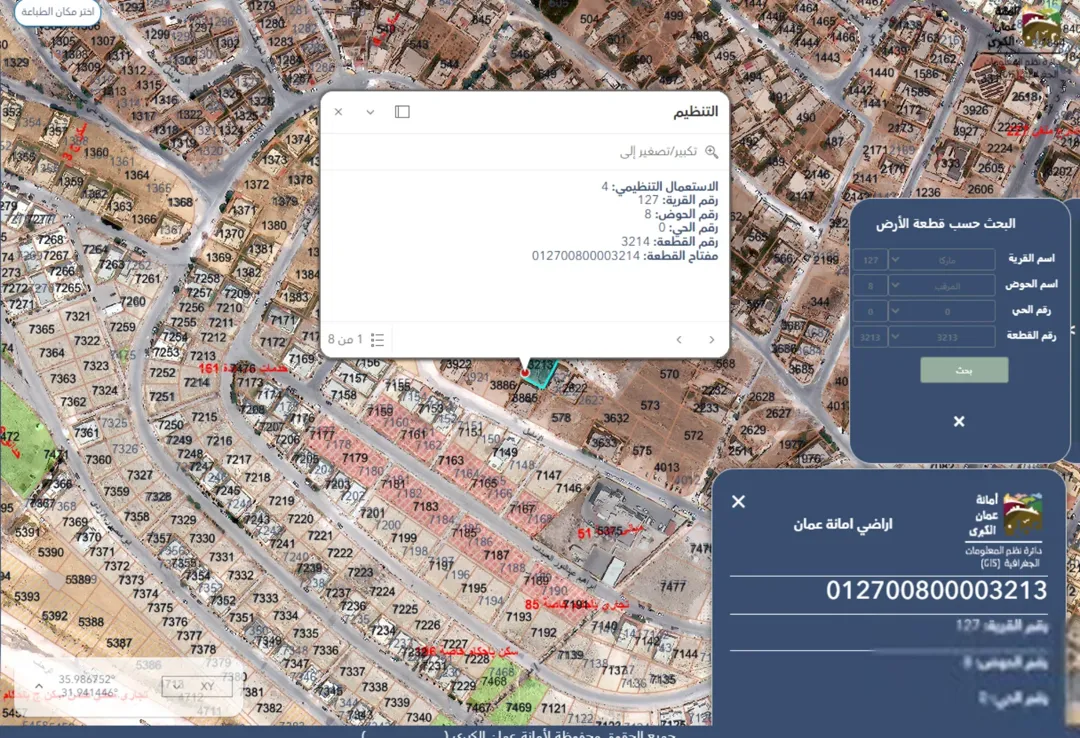Click the تكبير/تصغير إلى zoom icon
The image size is (1080, 738).
coord(712,152)
